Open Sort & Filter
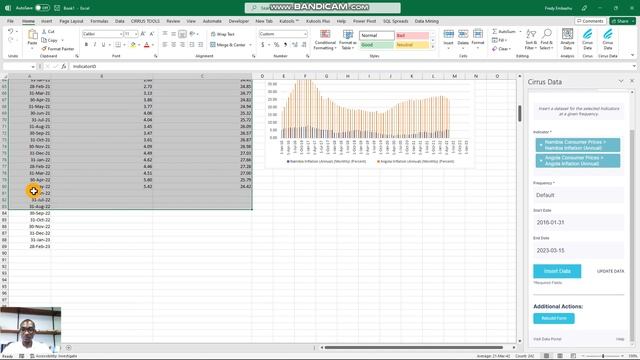 531,40
